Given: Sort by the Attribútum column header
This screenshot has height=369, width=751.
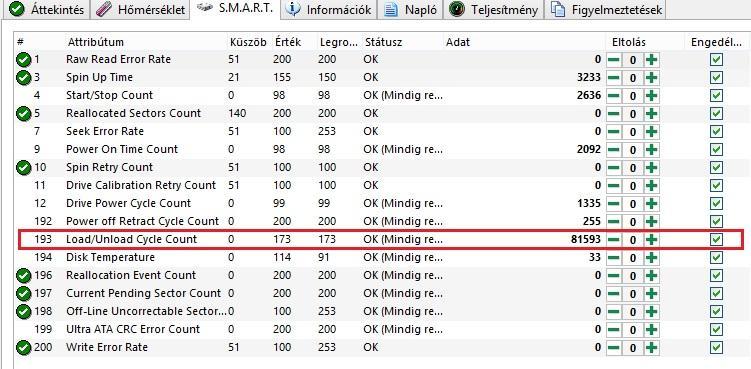Looking at the screenshot, I should (96, 42).
